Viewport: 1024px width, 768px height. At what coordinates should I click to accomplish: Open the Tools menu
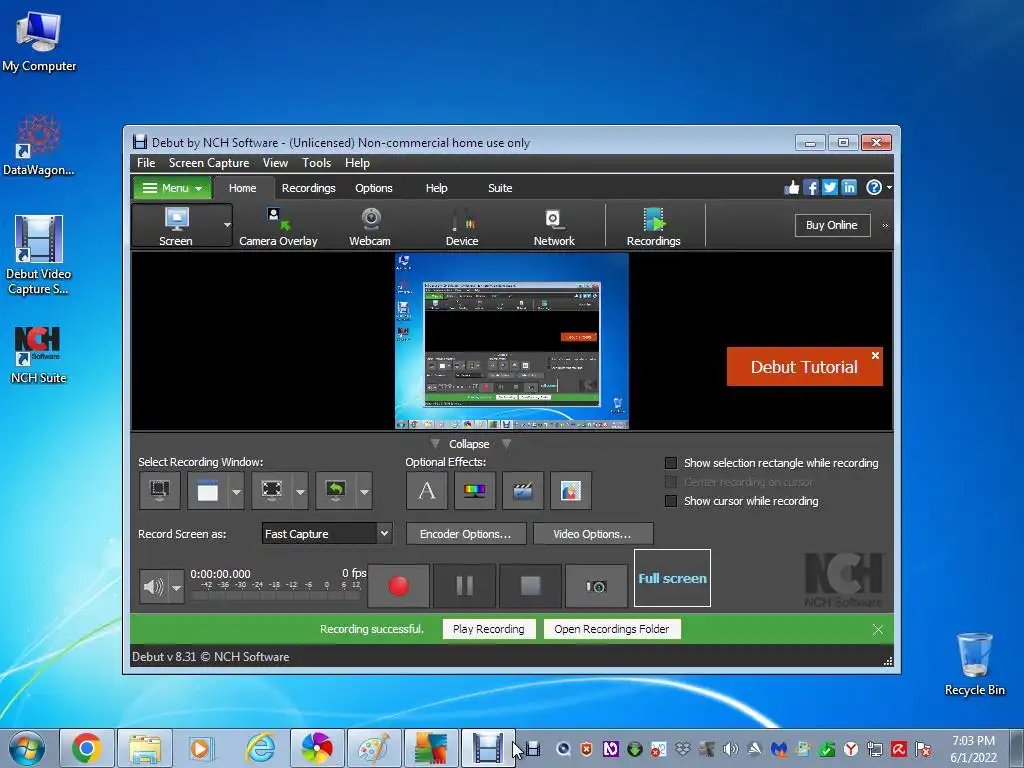[316, 163]
